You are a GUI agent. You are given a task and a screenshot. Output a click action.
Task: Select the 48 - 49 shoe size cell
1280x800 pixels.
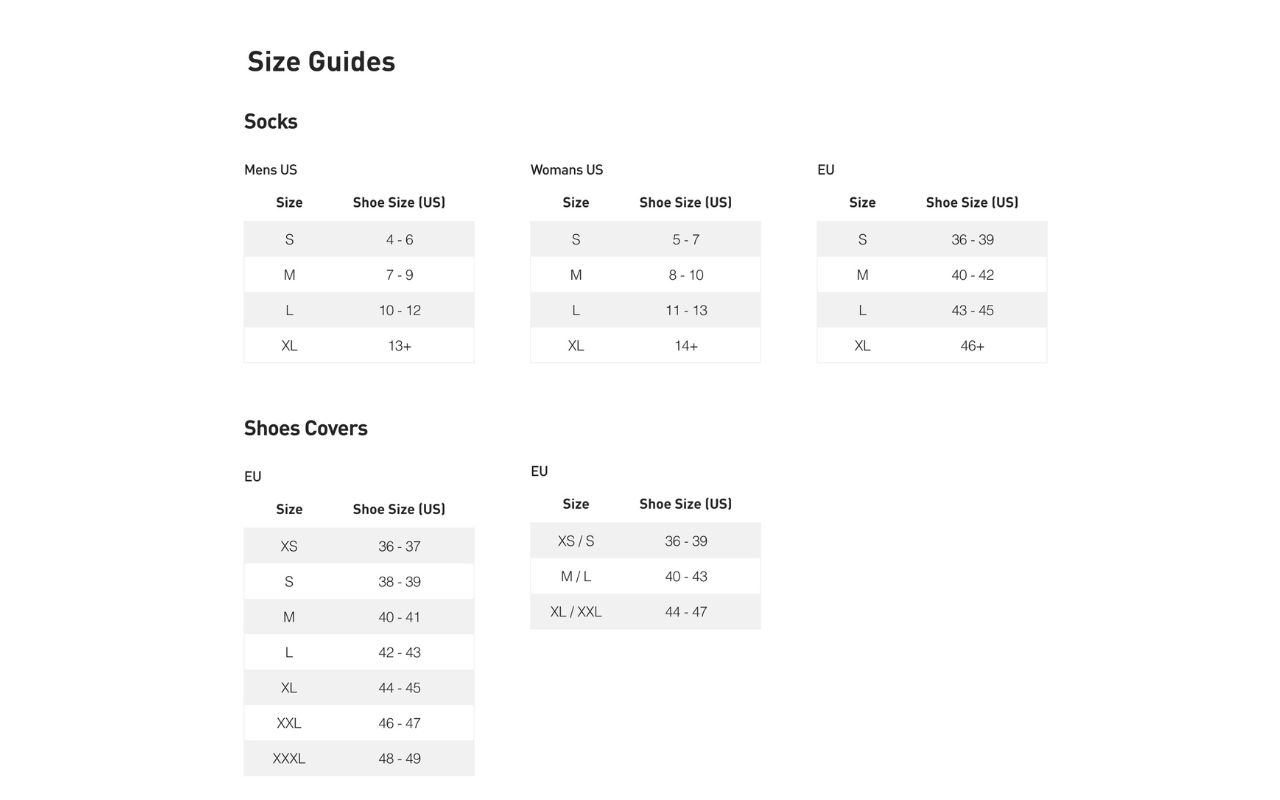coord(399,759)
